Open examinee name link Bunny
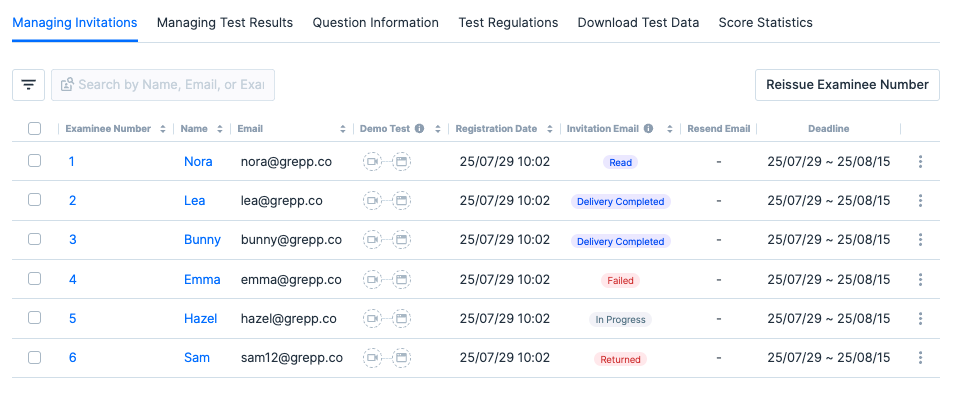The image size is (972, 396). point(202,240)
